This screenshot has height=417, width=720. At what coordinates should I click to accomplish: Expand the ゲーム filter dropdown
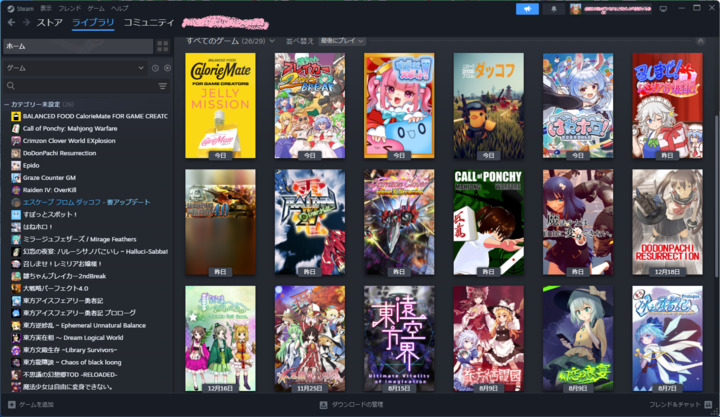[x=75, y=68]
